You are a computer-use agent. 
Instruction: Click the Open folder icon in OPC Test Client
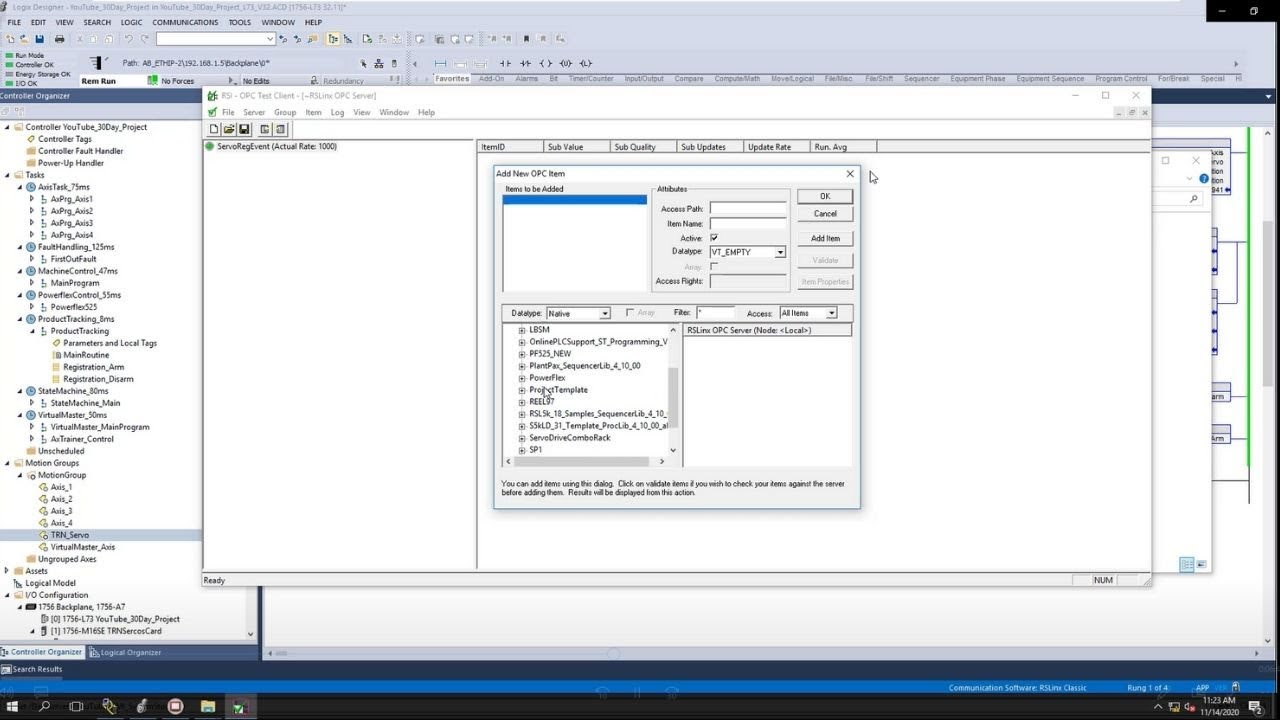[229, 129]
